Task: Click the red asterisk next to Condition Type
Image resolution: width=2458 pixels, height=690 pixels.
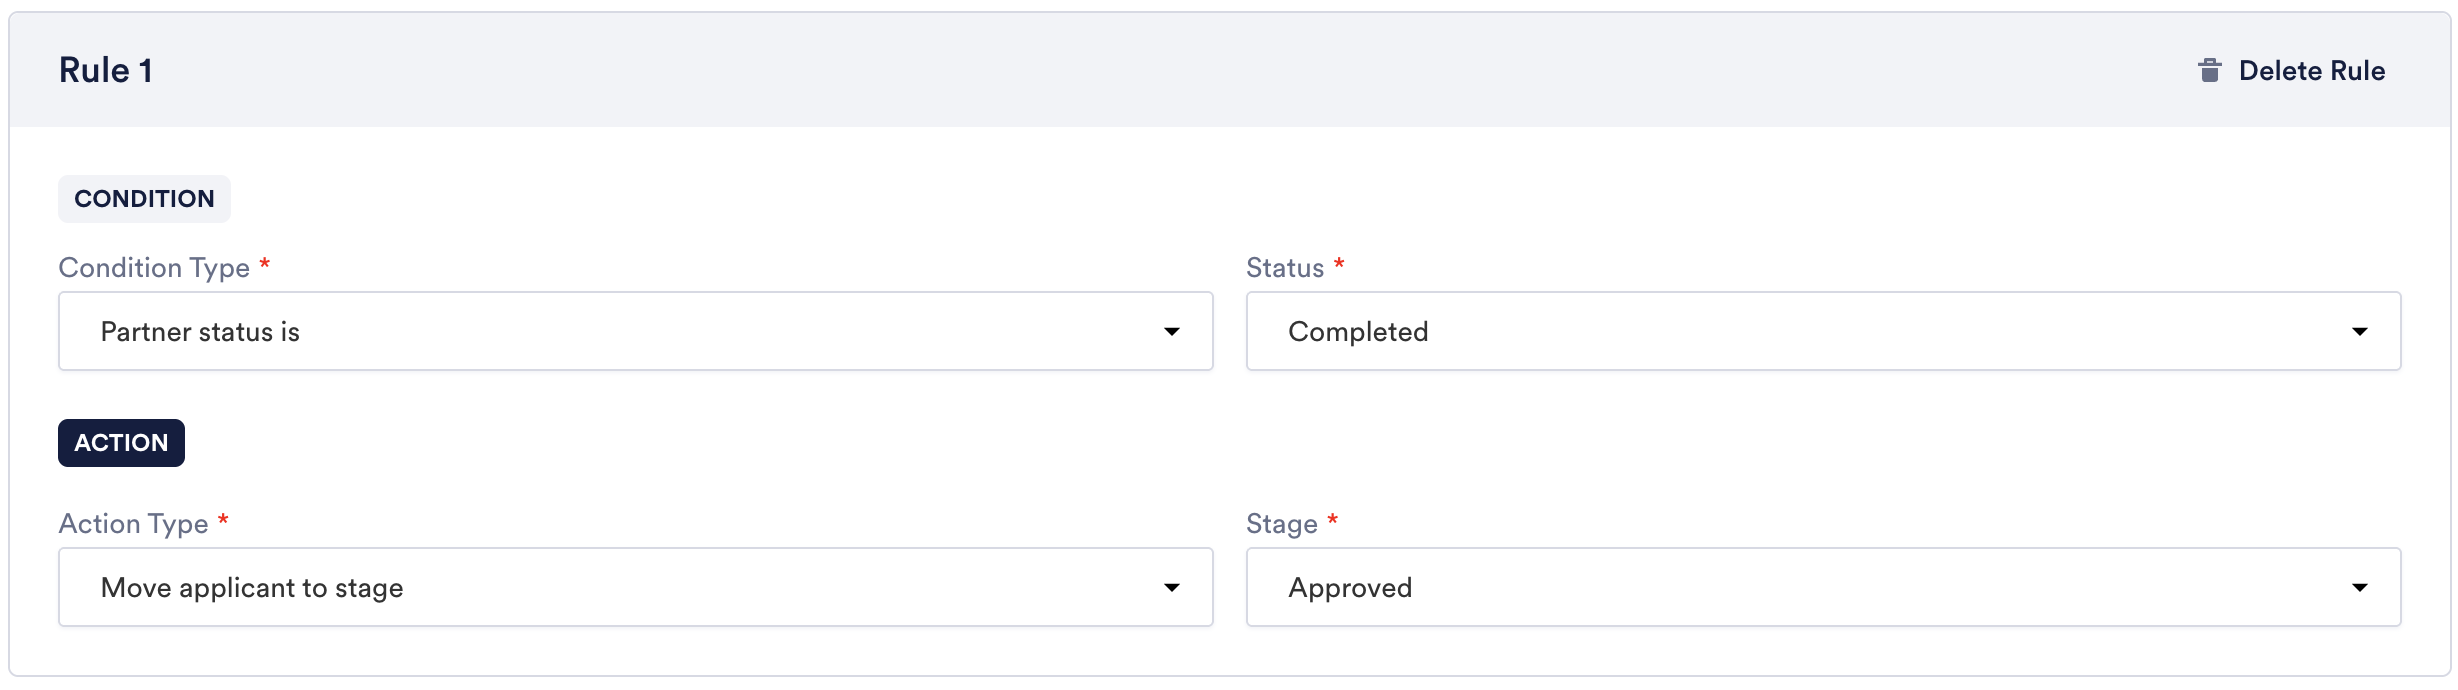Action: click(265, 264)
